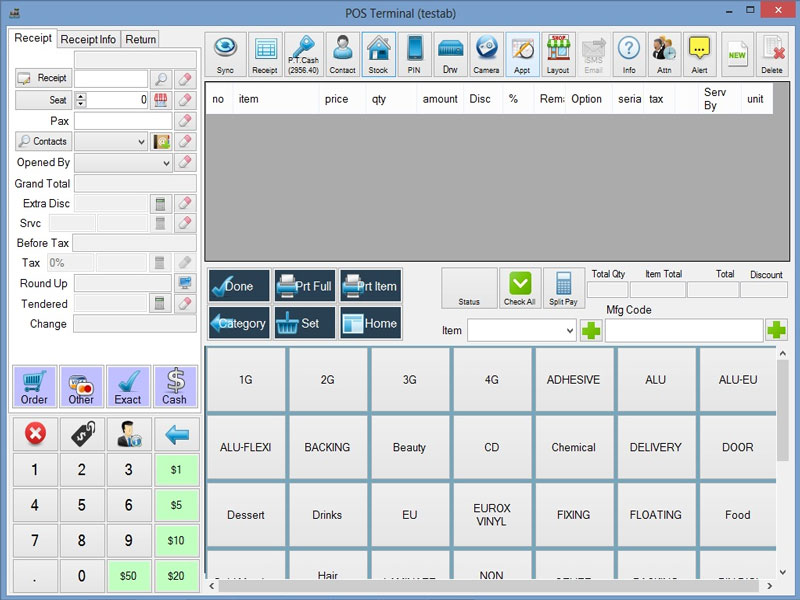Viewport: 800px width, 600px height.
Task: Open the Opened By dropdown
Action: pos(165,162)
